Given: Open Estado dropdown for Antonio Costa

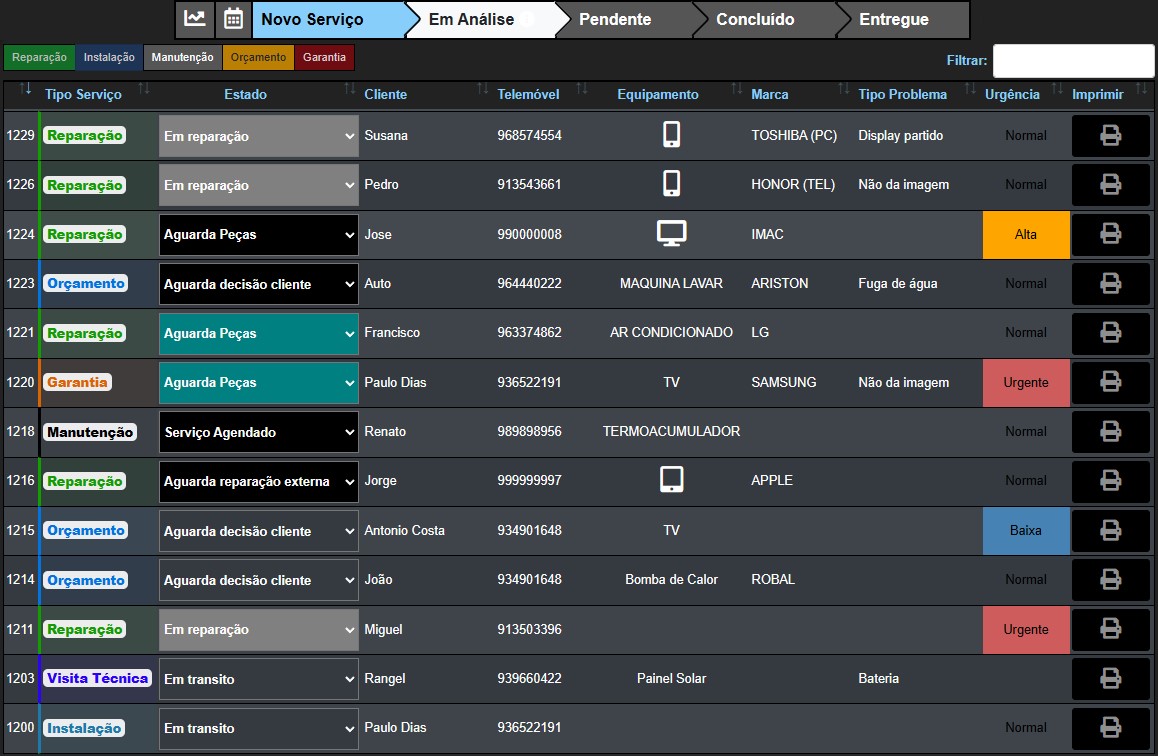Looking at the screenshot, I should (258, 531).
